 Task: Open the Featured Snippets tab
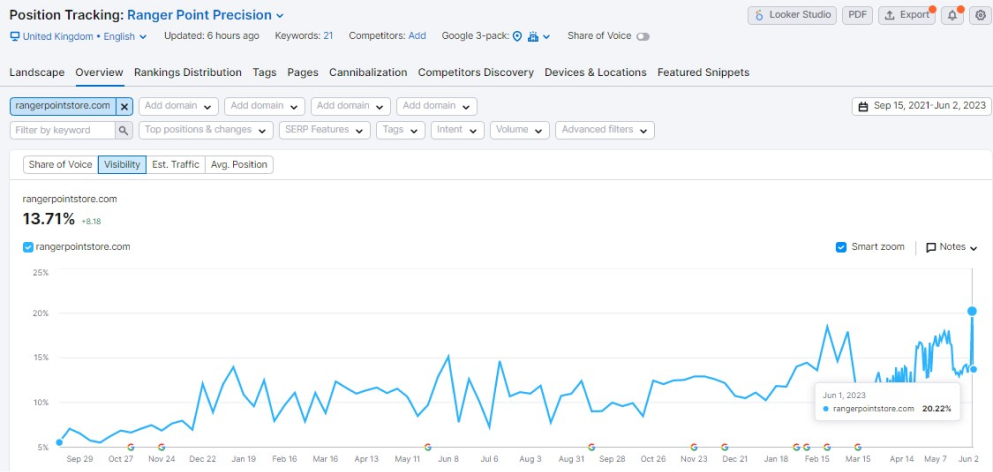point(703,72)
